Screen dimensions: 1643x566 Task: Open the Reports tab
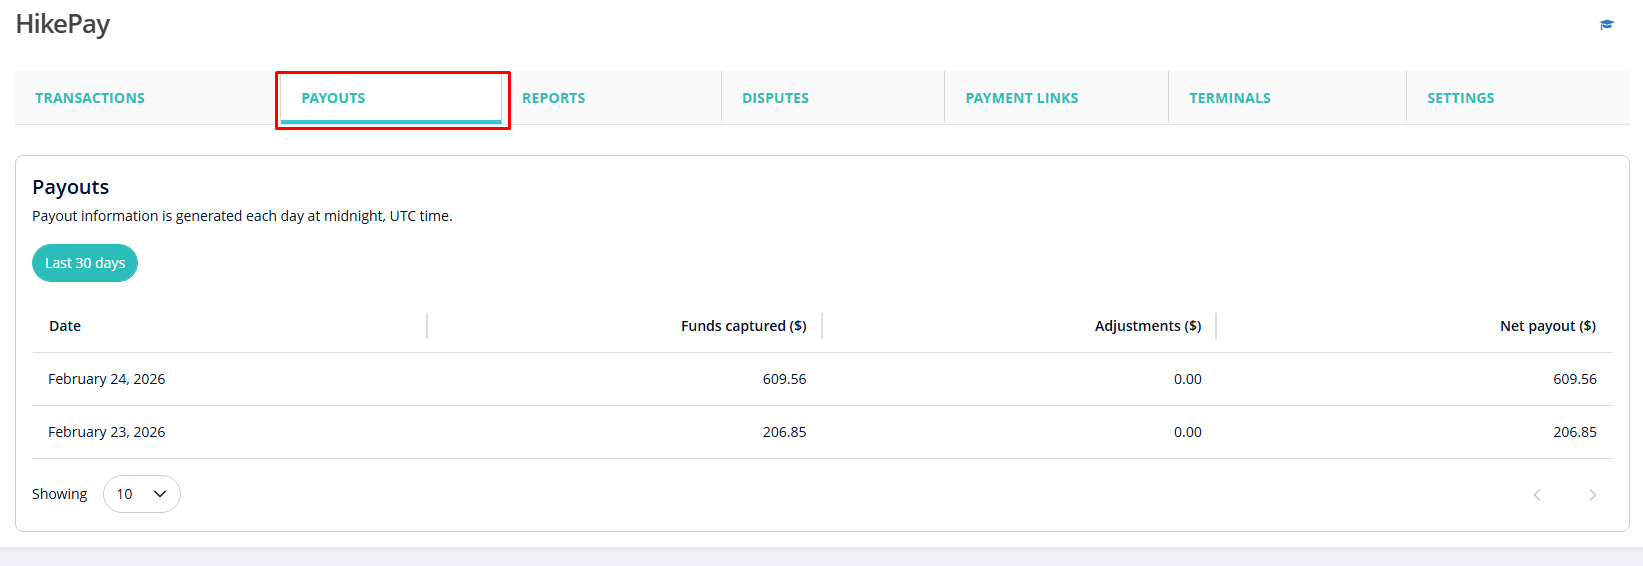[x=553, y=98]
